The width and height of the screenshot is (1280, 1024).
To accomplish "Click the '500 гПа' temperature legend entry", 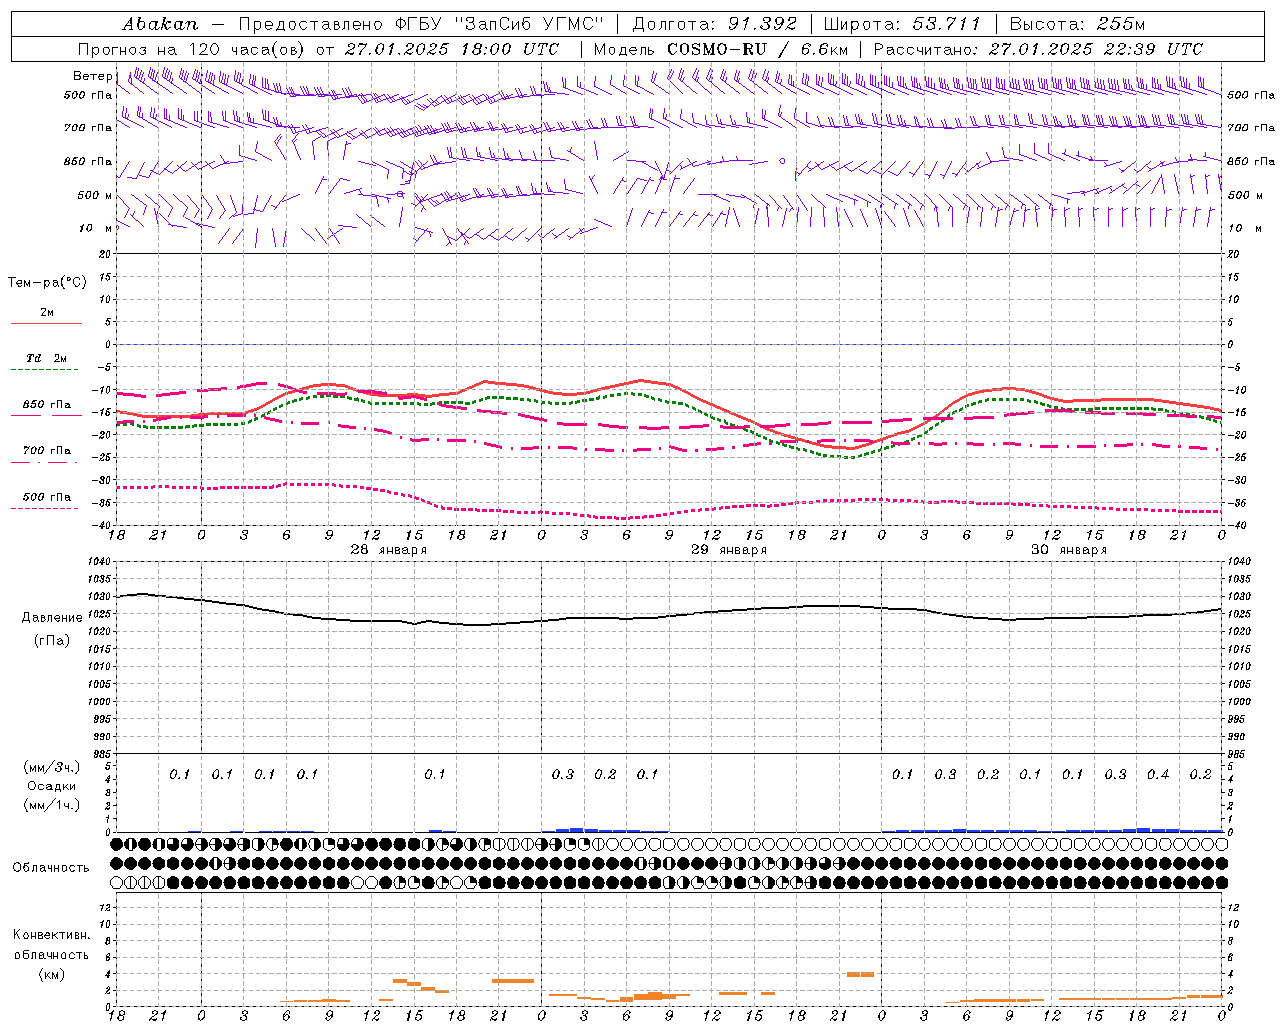I will pyautogui.click(x=47, y=497).
